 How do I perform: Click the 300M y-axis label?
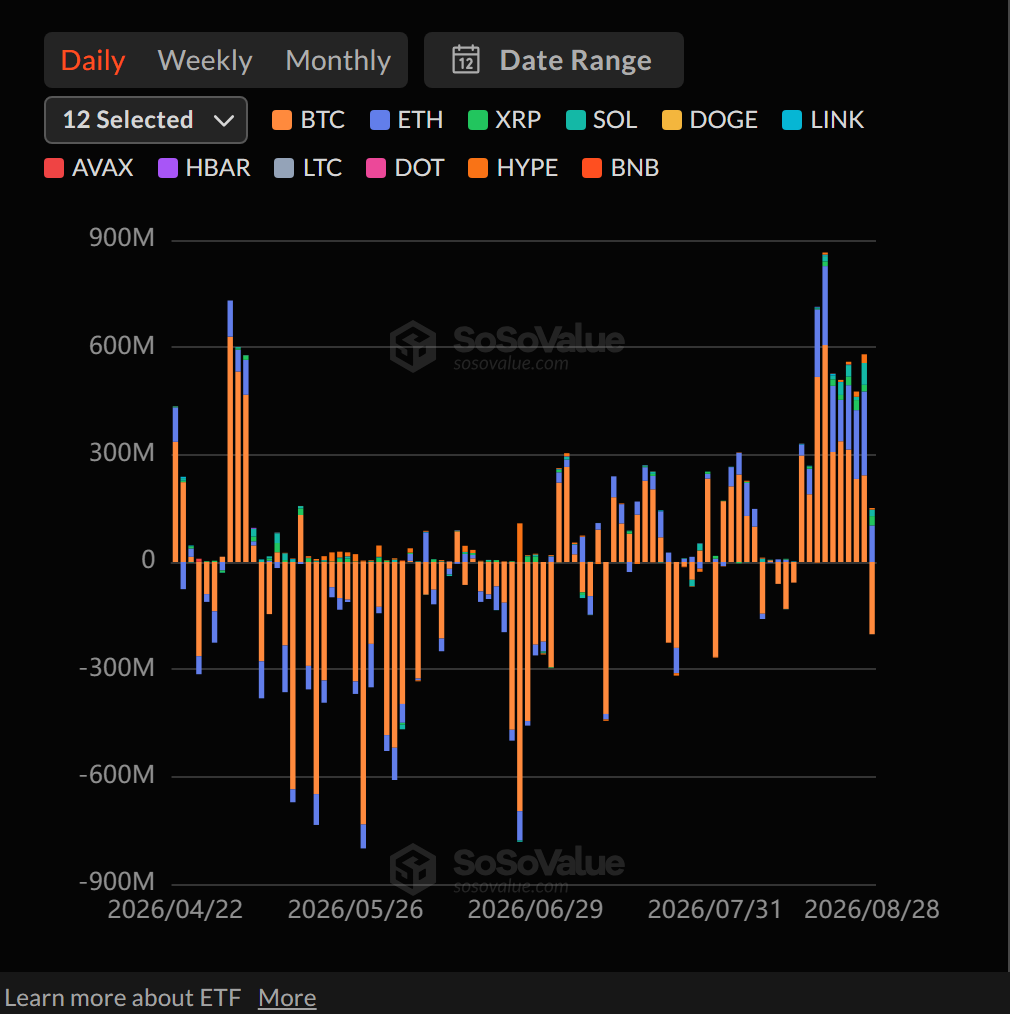point(122,453)
